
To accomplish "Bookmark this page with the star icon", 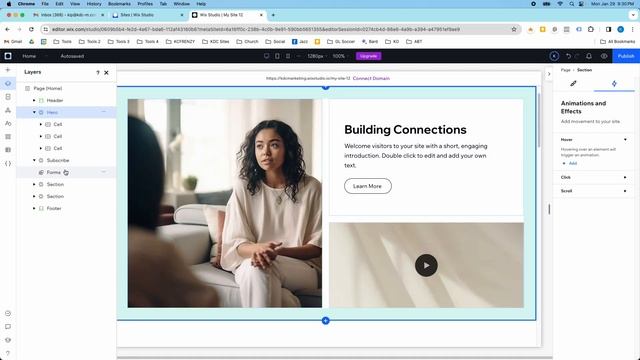I will pyautogui.click(x=514, y=29).
